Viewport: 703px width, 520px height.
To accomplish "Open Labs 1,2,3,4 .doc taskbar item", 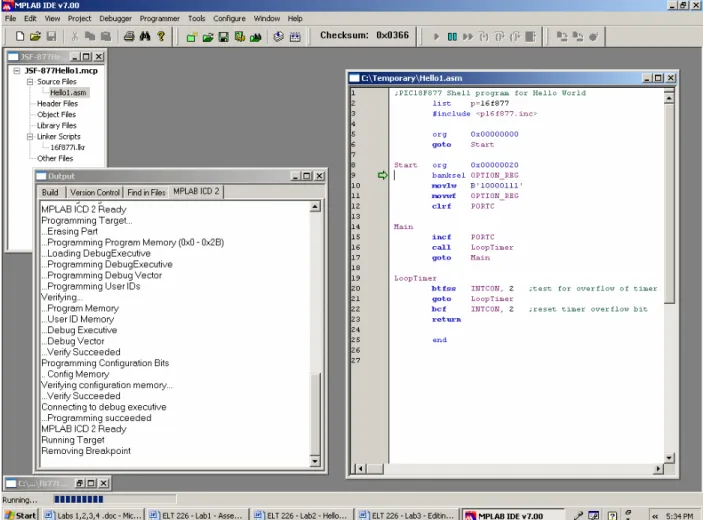I will (93, 516).
